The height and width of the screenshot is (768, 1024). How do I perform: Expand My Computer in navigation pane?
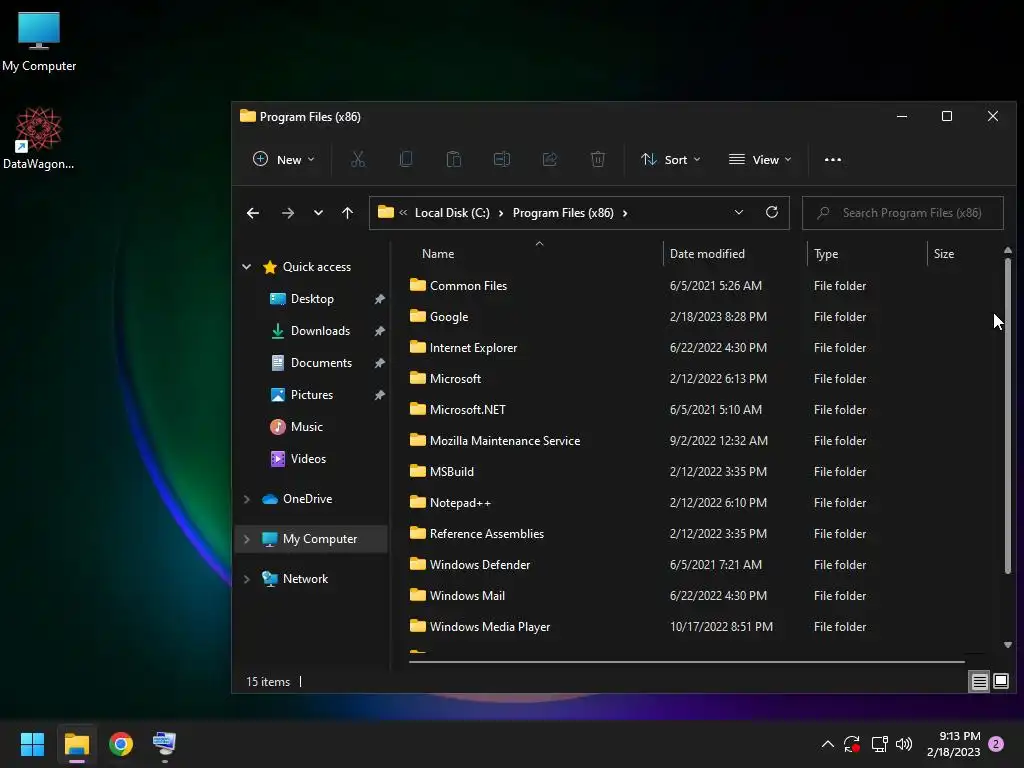coord(246,539)
